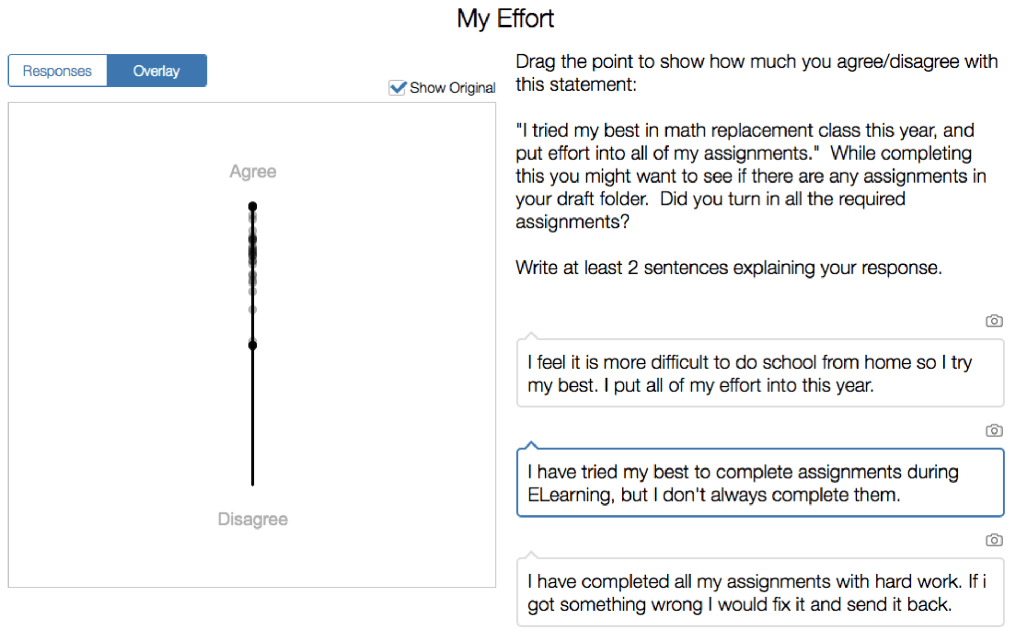The height and width of the screenshot is (629, 1024).
Task: Switch to the Responses tab
Action: [57, 71]
